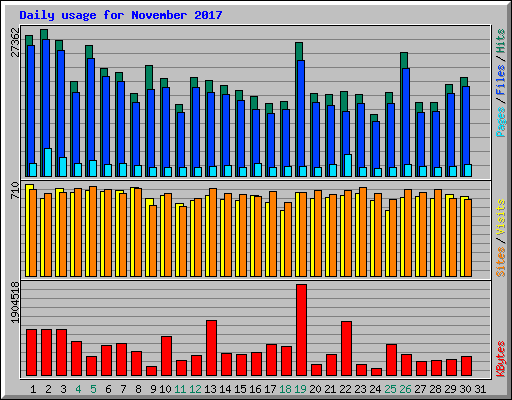Click the day '13' axis label
The height and width of the screenshot is (400, 512).
tap(210, 389)
